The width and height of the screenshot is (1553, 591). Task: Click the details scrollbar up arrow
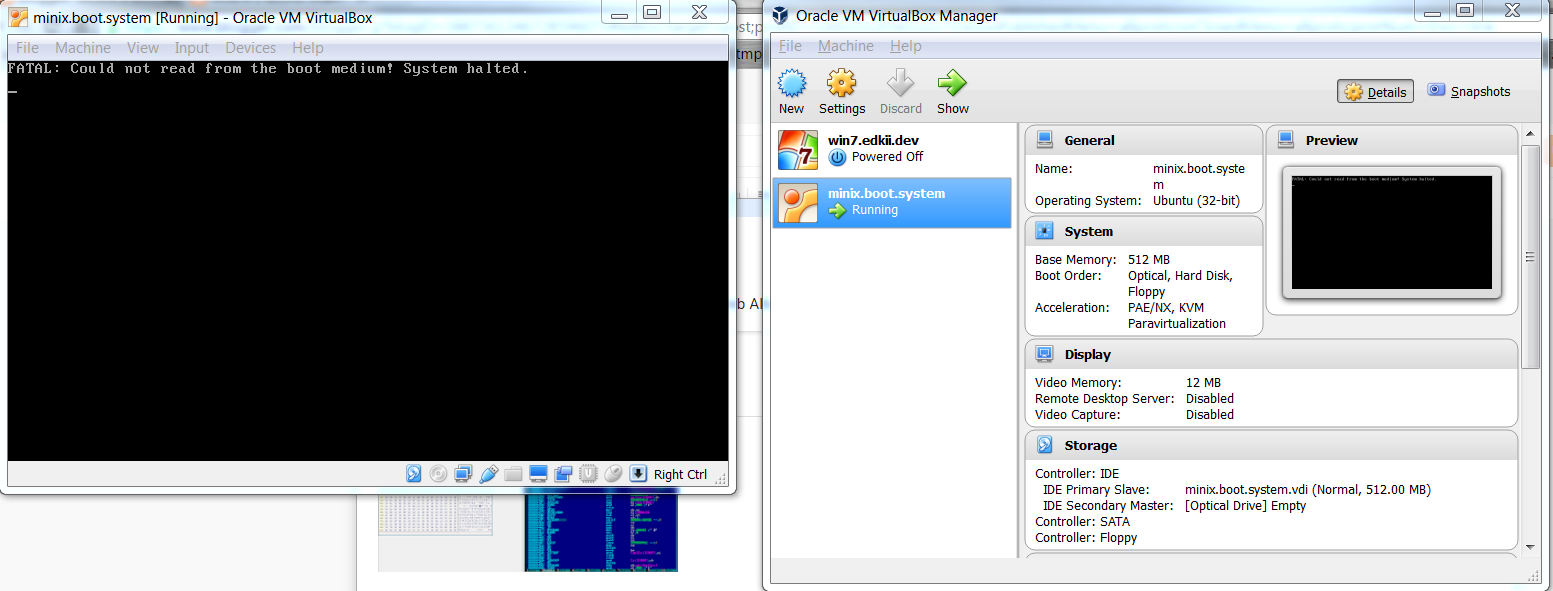1529,134
